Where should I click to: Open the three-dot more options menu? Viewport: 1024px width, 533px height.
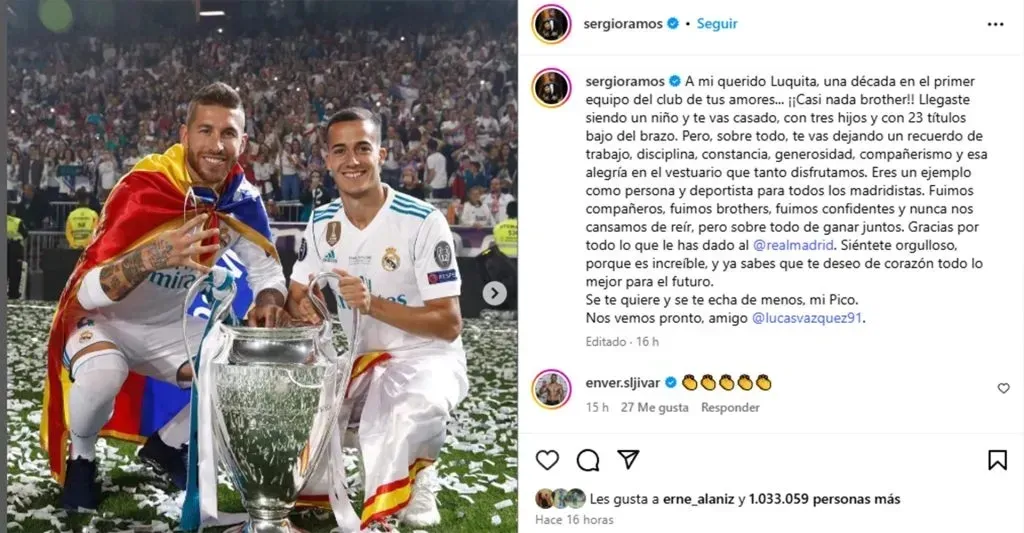tap(995, 24)
